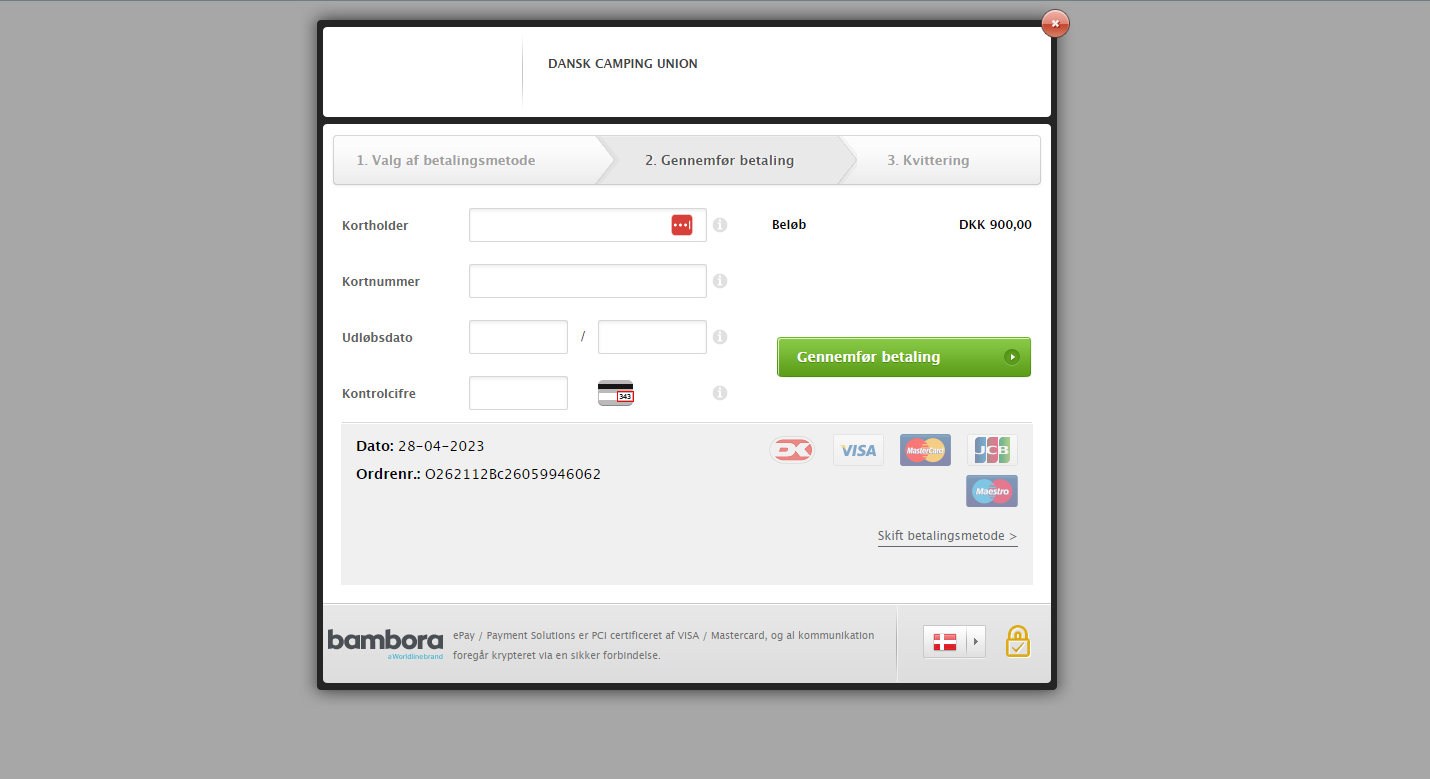The width and height of the screenshot is (1430, 779).
Task: Focus the Kortnummer input field
Action: (588, 281)
